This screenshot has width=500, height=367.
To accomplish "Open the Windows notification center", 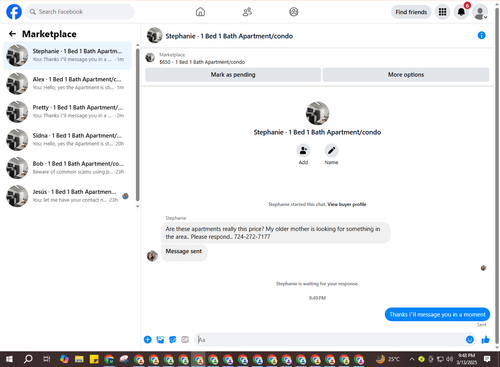I will (x=487, y=359).
